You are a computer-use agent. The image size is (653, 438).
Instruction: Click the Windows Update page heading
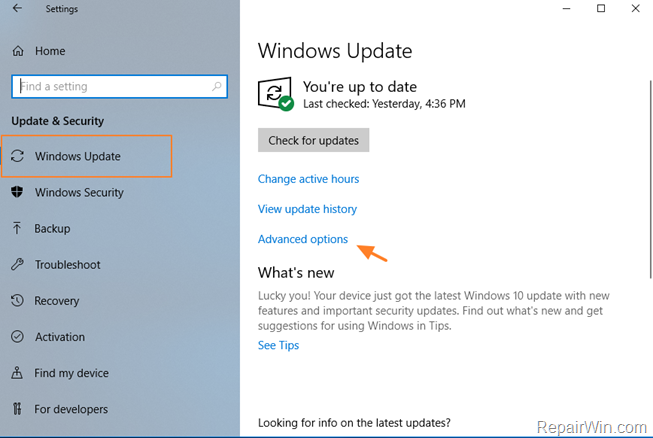click(335, 51)
